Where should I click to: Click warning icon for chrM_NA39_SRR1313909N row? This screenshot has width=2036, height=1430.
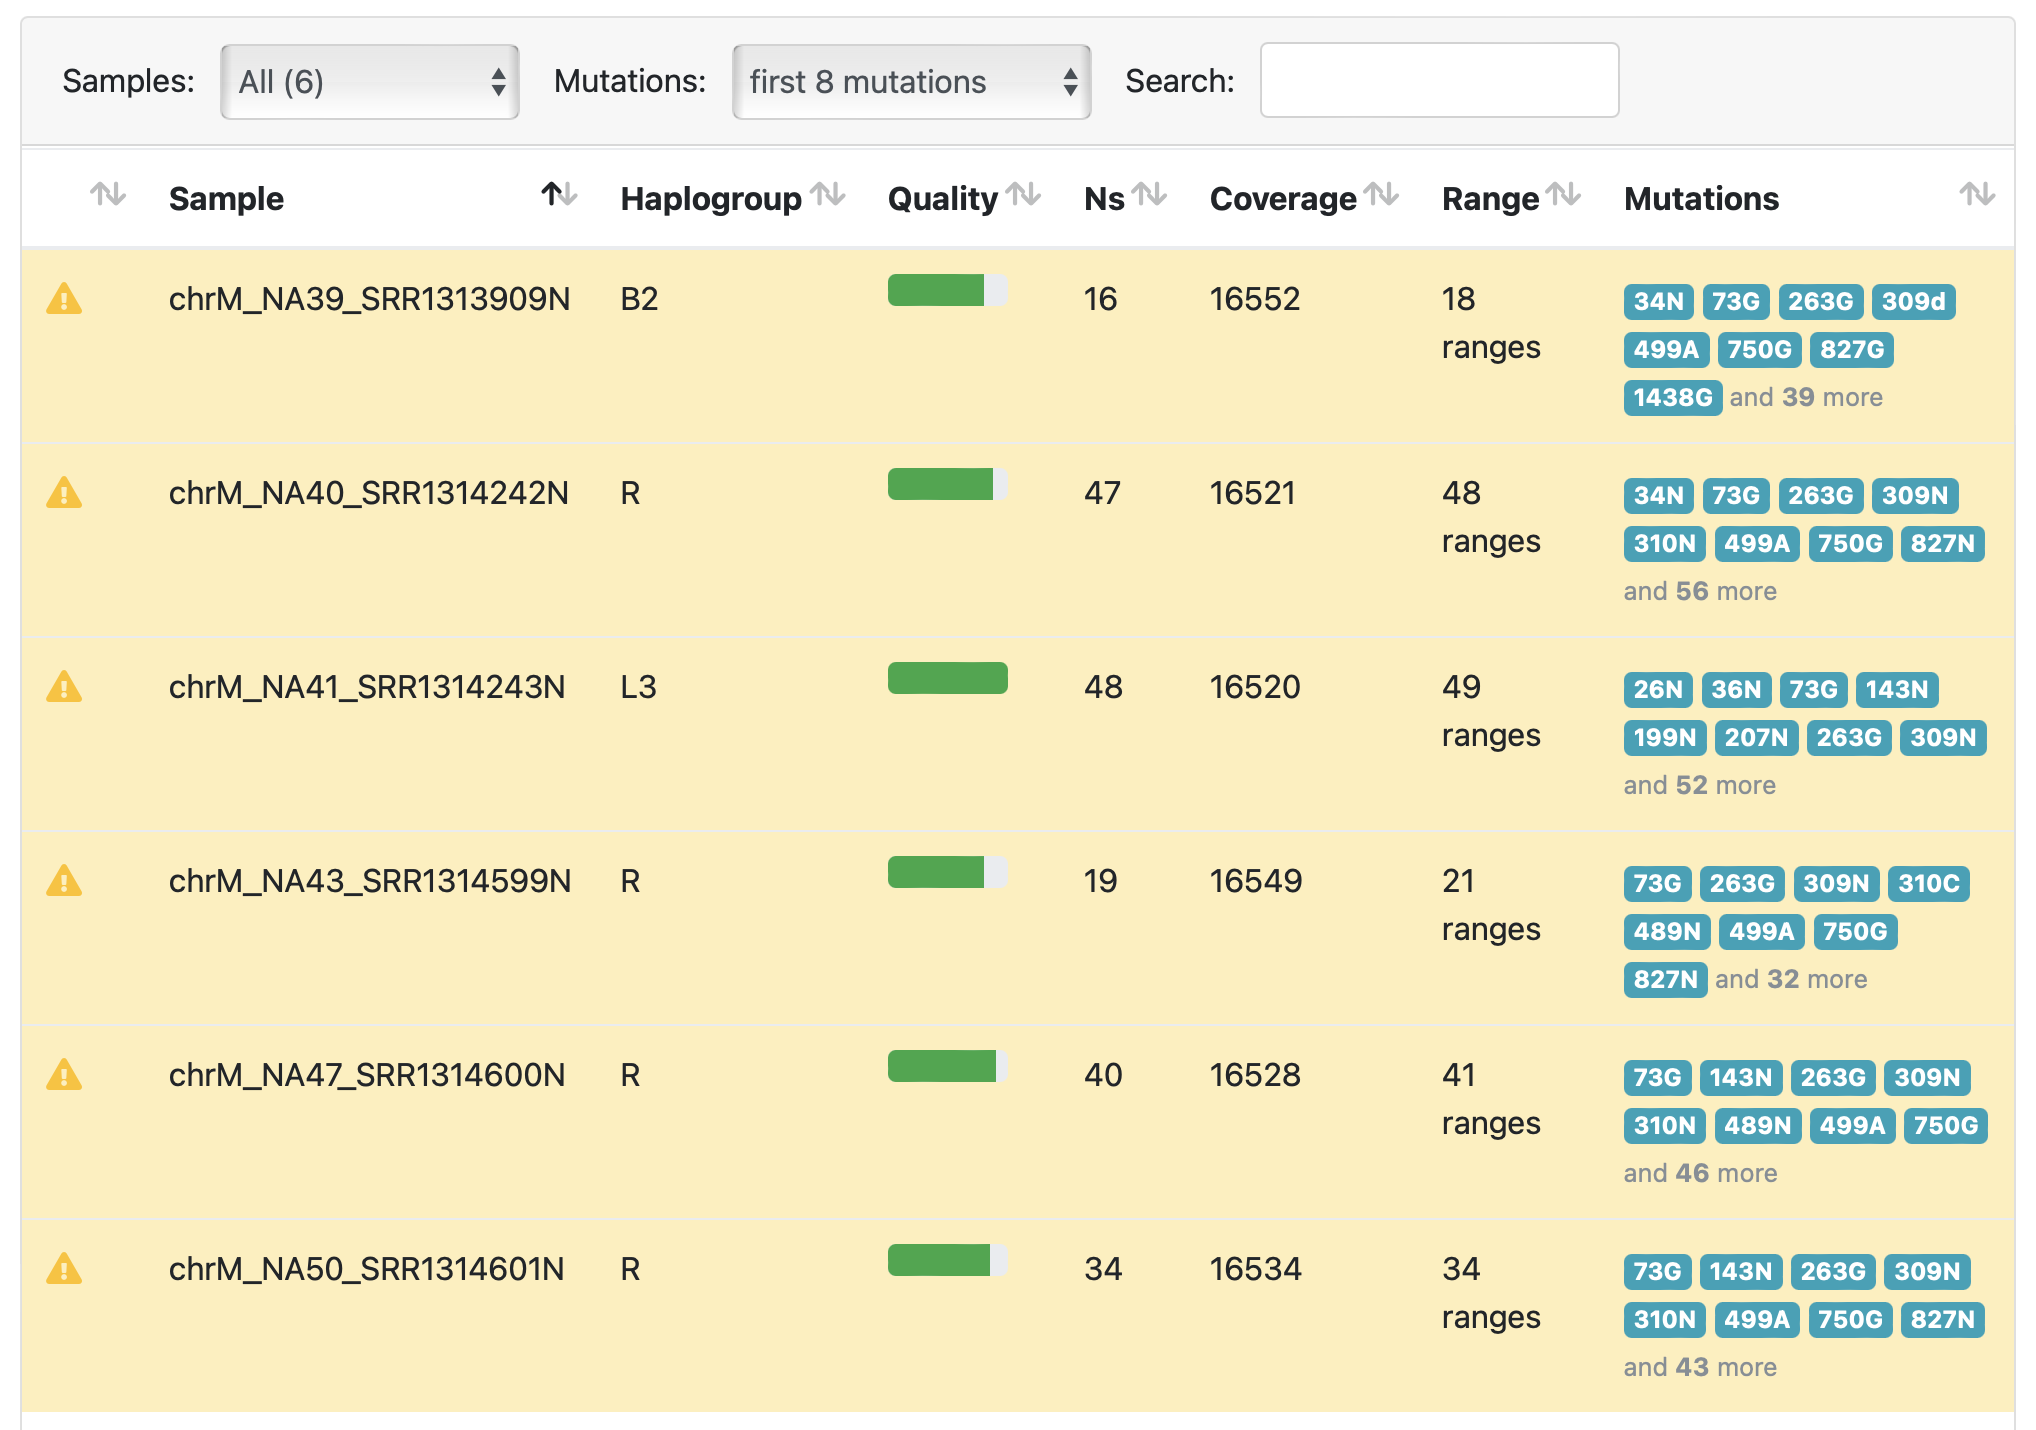tap(64, 299)
